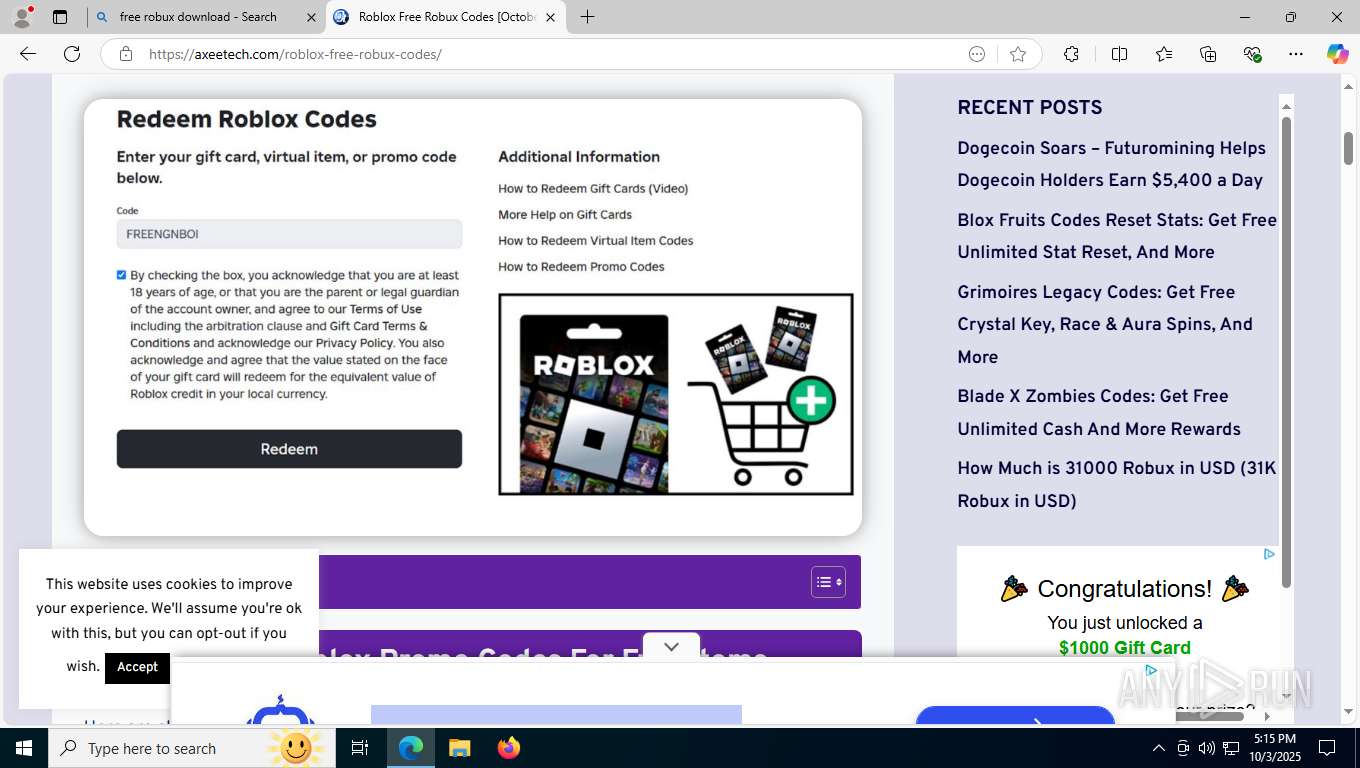
Task: Close the Roblox Free Robux Codes tab
Action: [x=550, y=17]
